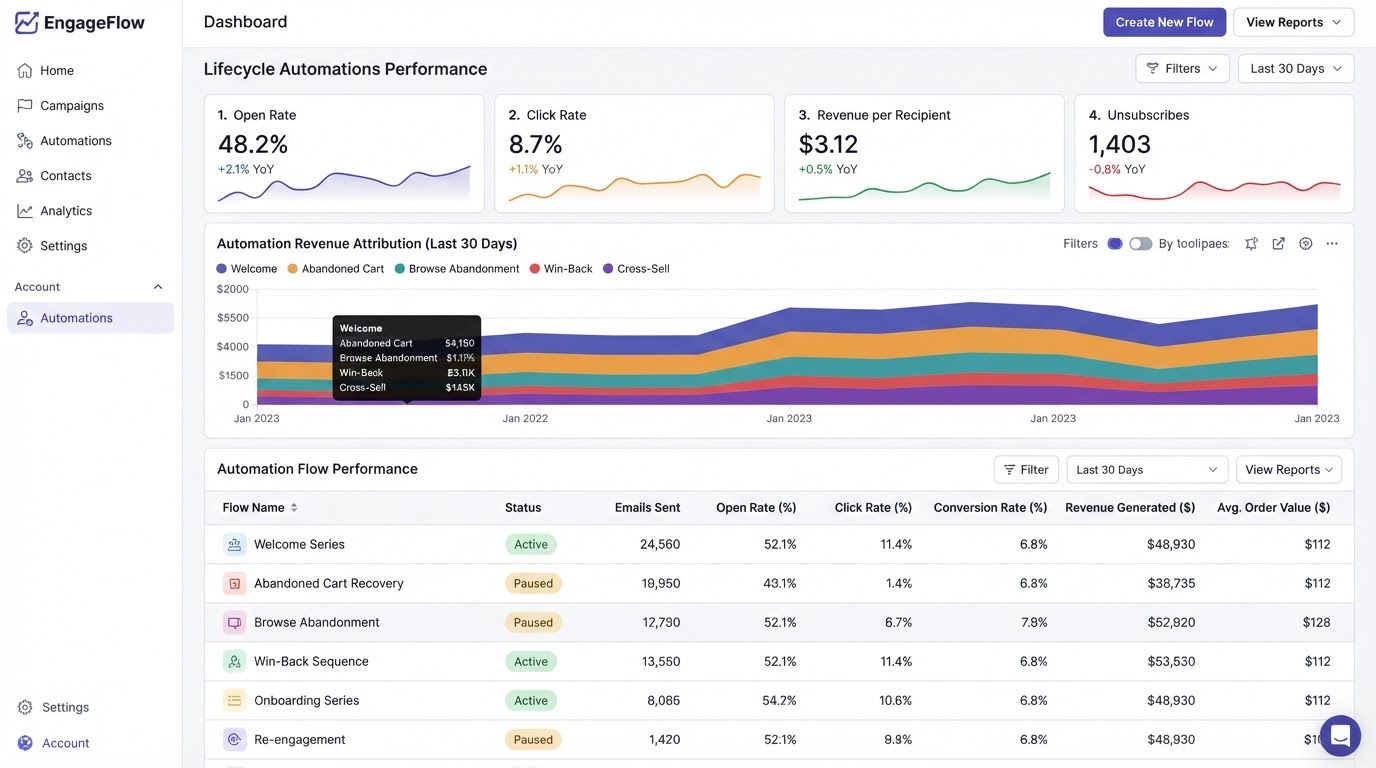Screen dimensions: 1376x768
Task: Click the Welcome Series row icon
Action: coord(234,545)
